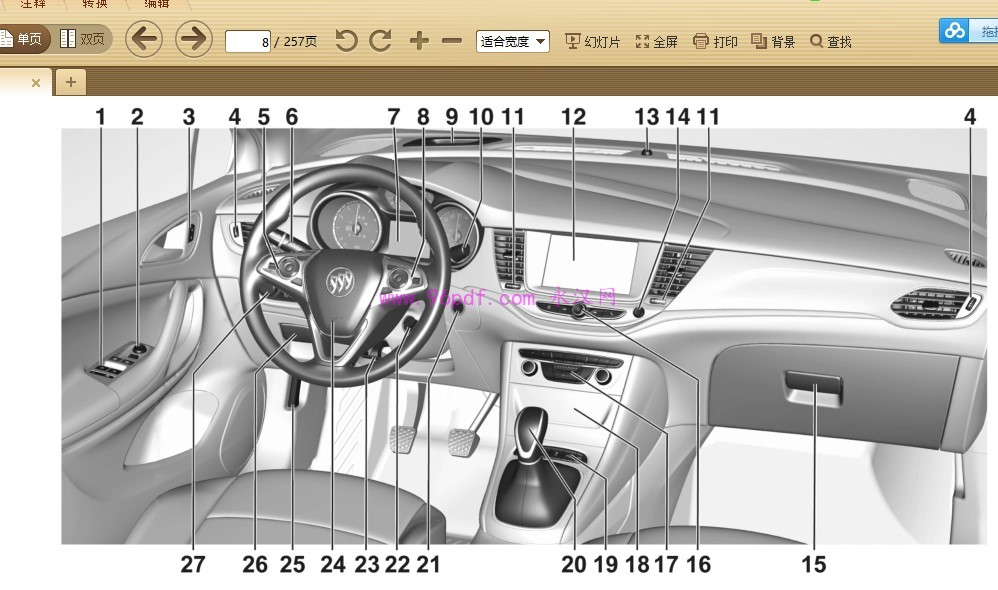This screenshot has height=590, width=998.
Task: Open the print (打印) dialog
Action: coord(715,41)
